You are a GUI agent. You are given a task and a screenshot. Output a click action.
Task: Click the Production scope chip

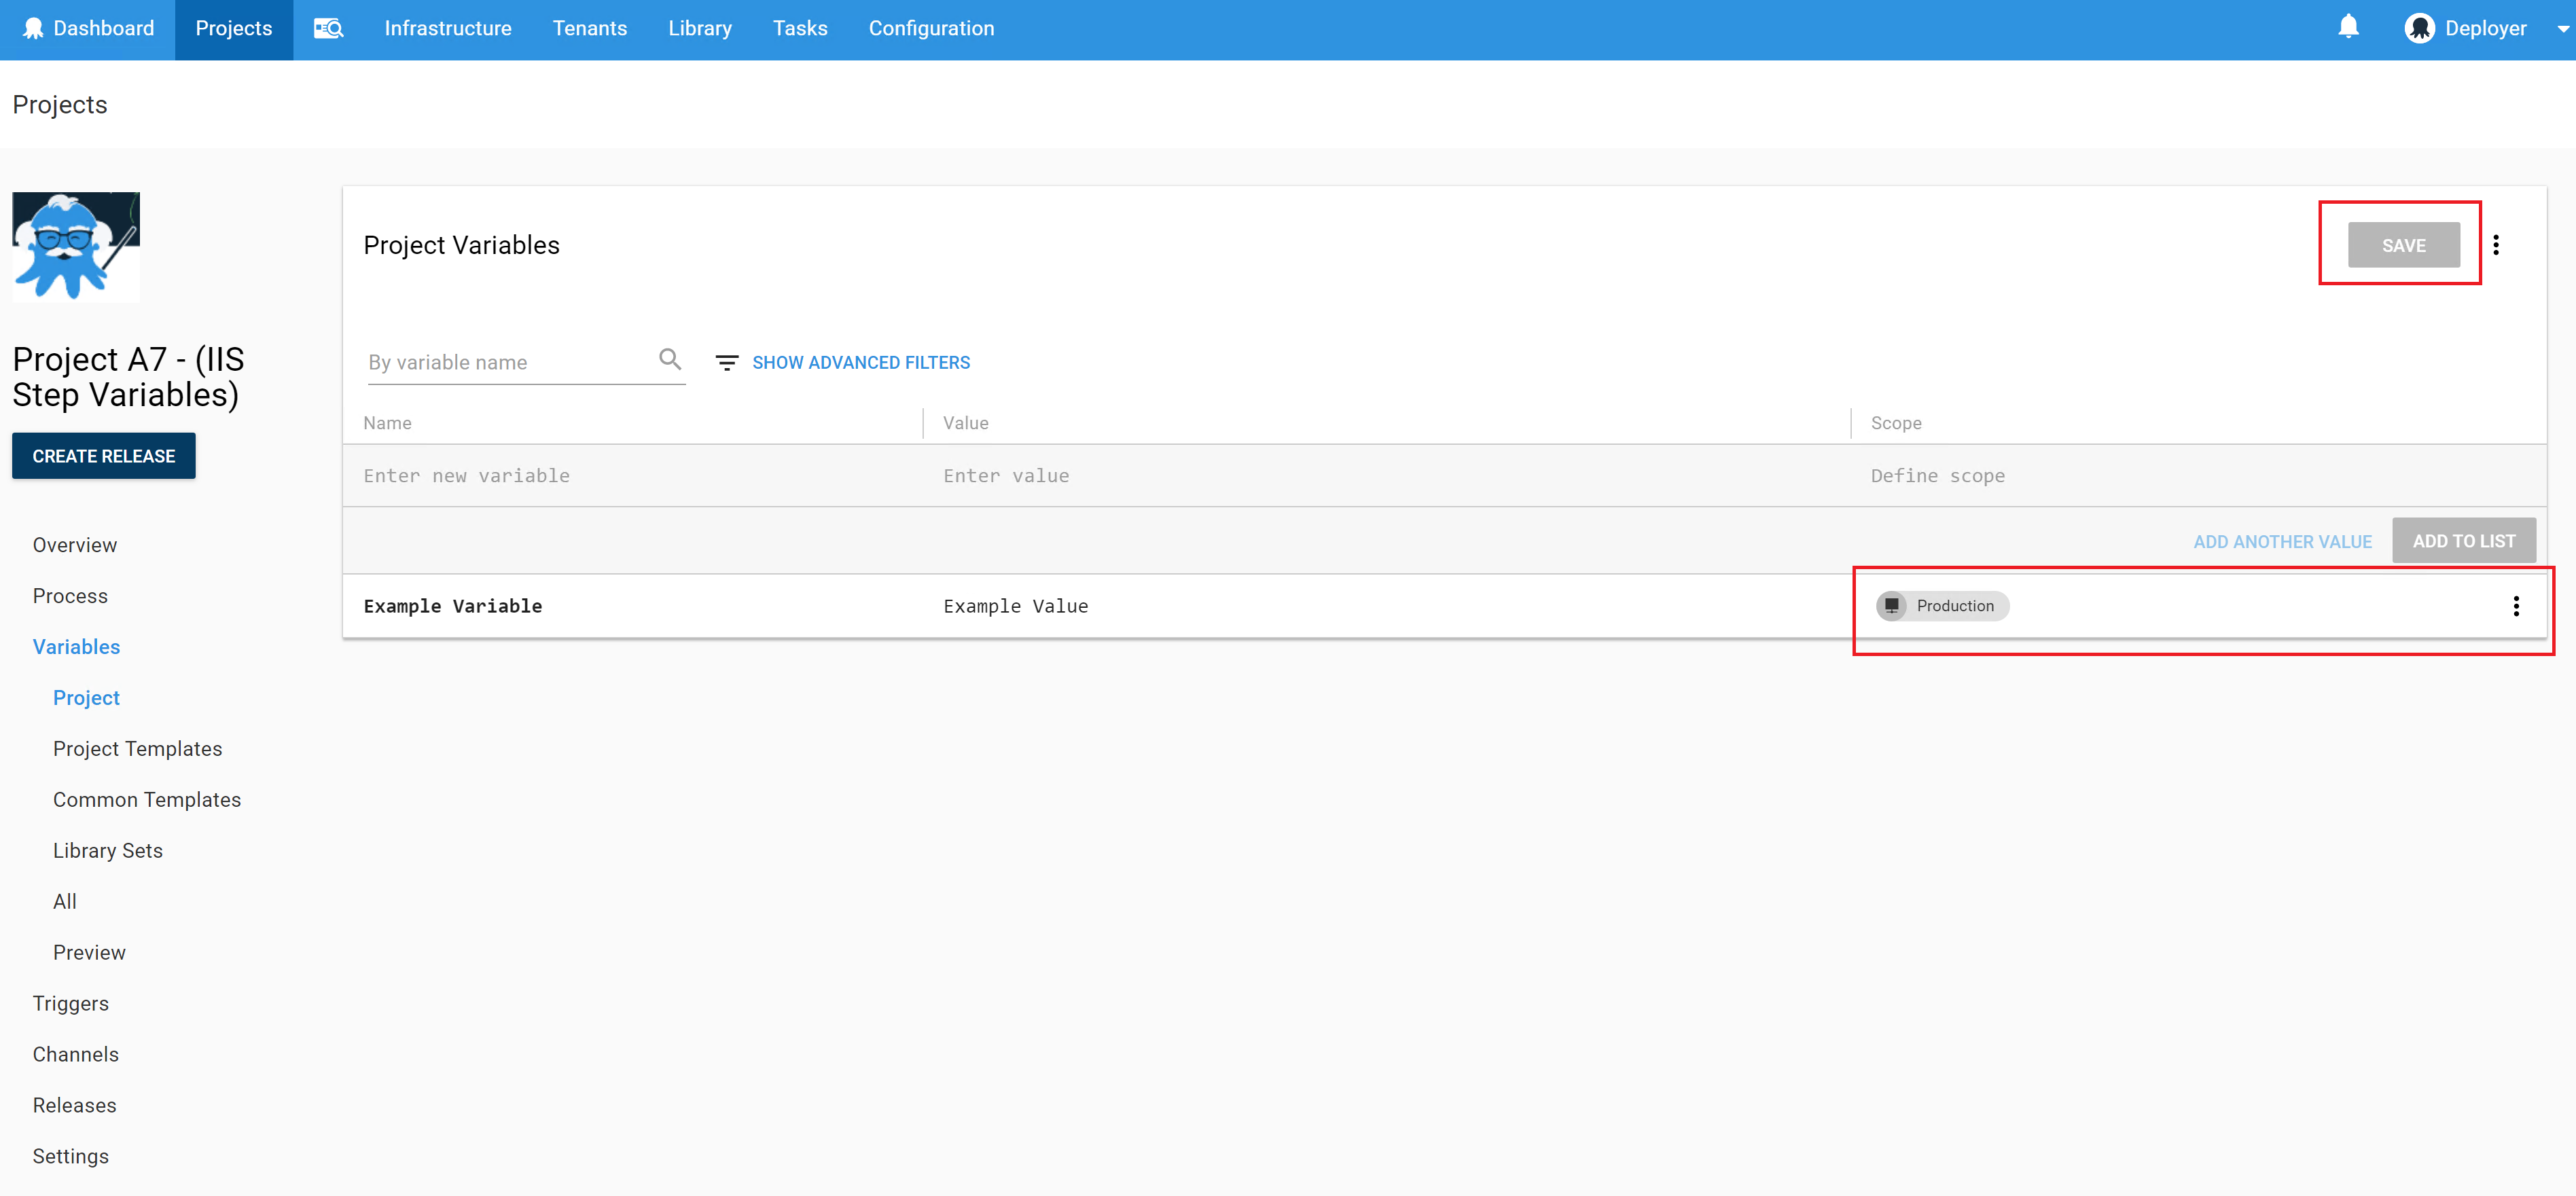point(1942,606)
